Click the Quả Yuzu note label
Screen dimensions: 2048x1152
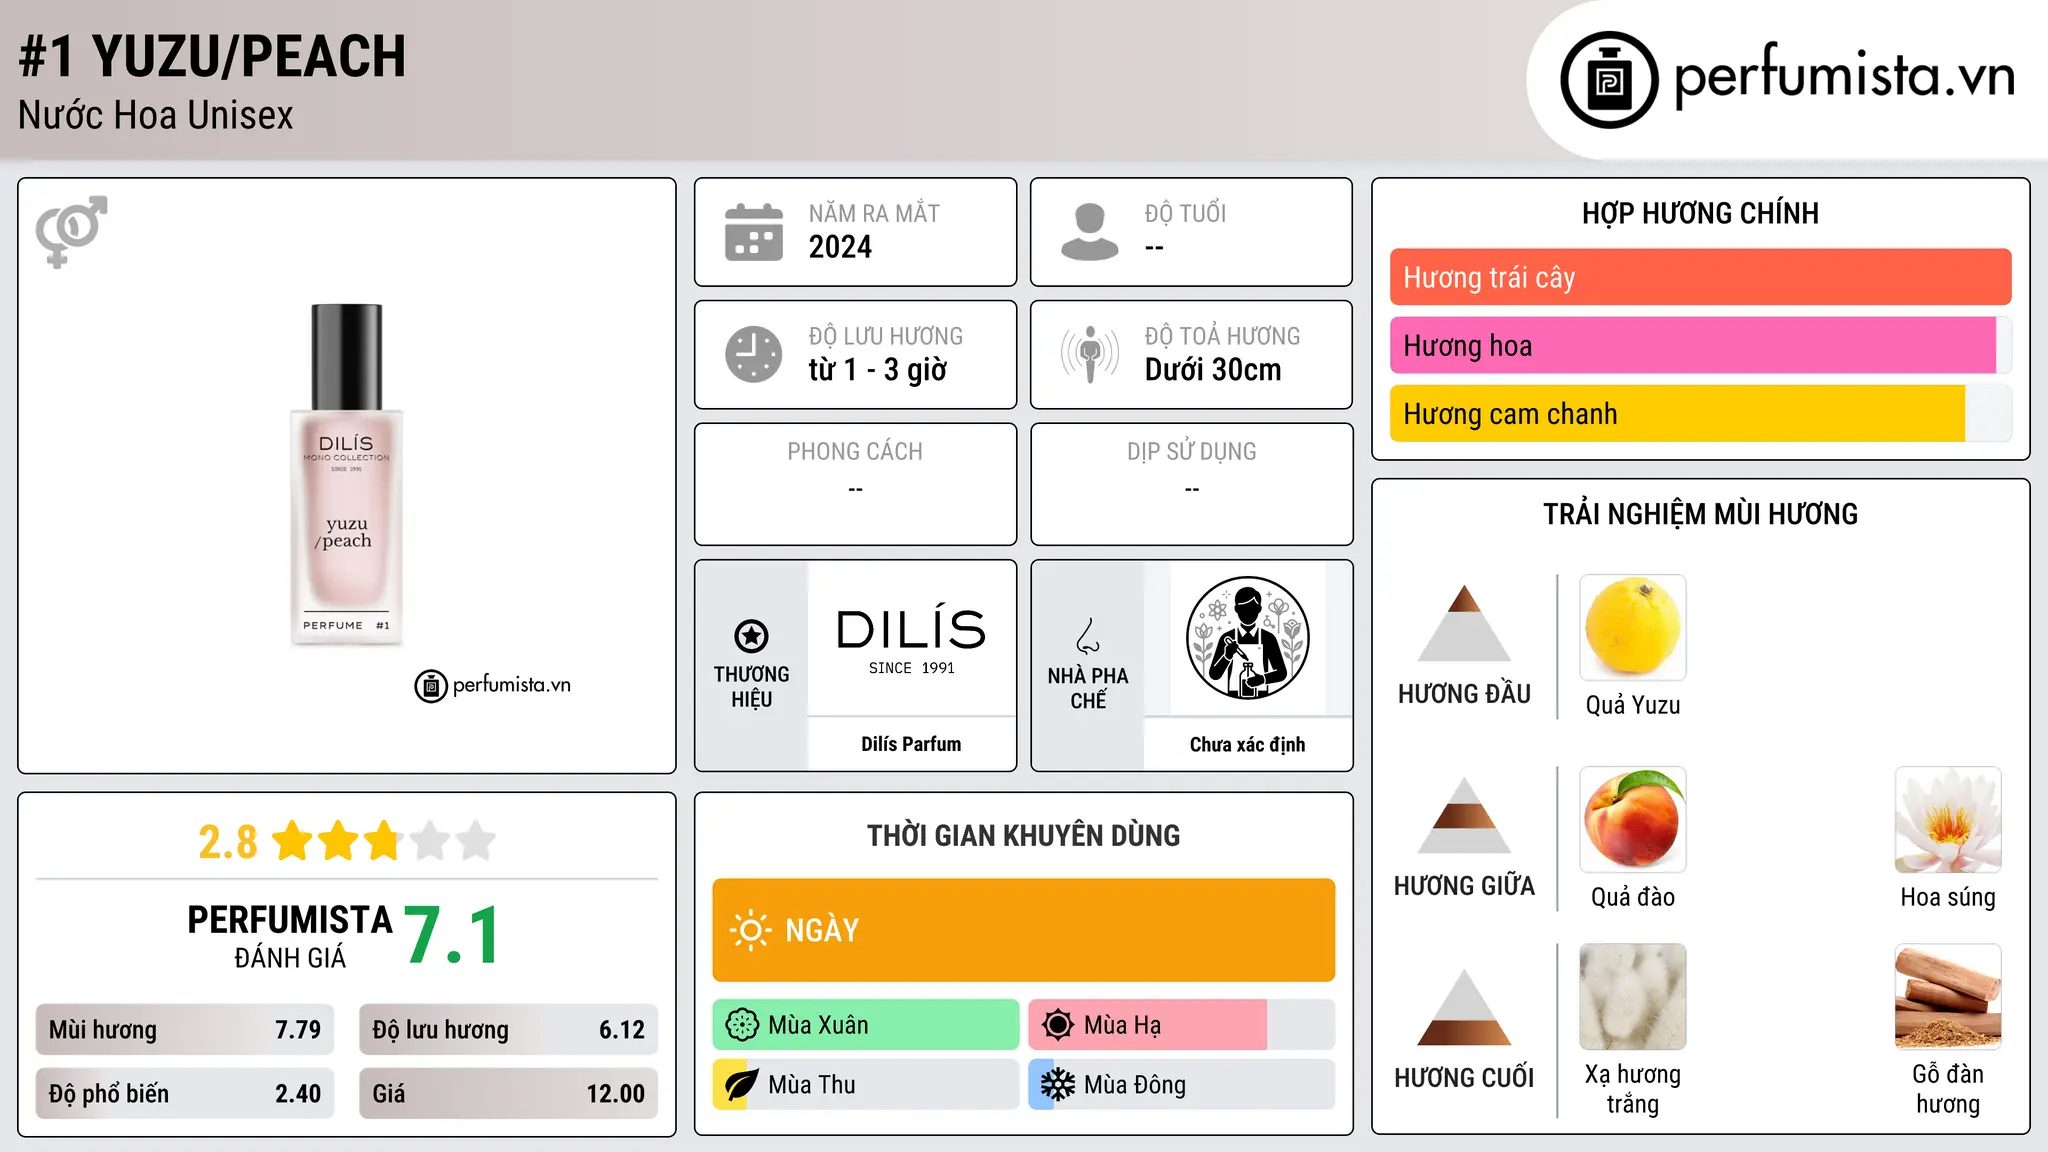point(1633,705)
